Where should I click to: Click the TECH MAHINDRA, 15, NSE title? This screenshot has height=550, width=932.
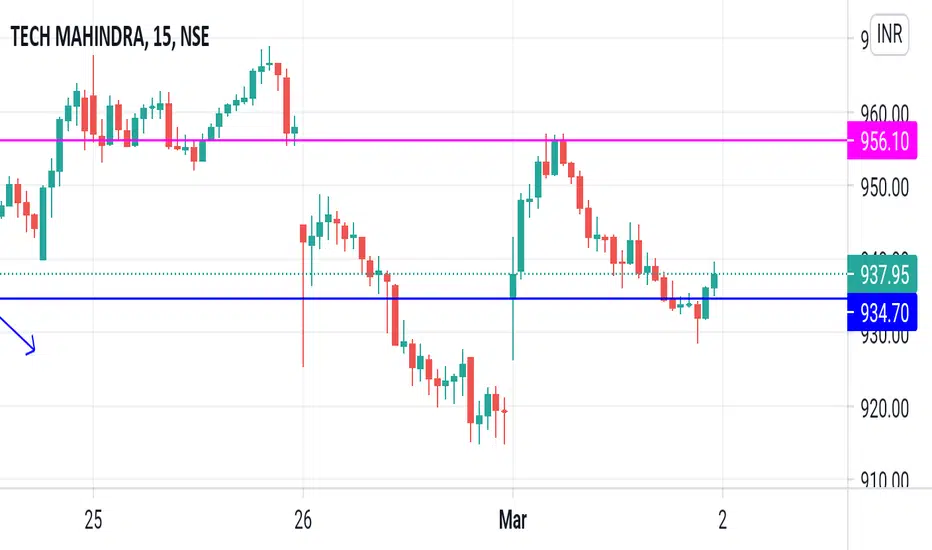pyautogui.click(x=110, y=37)
